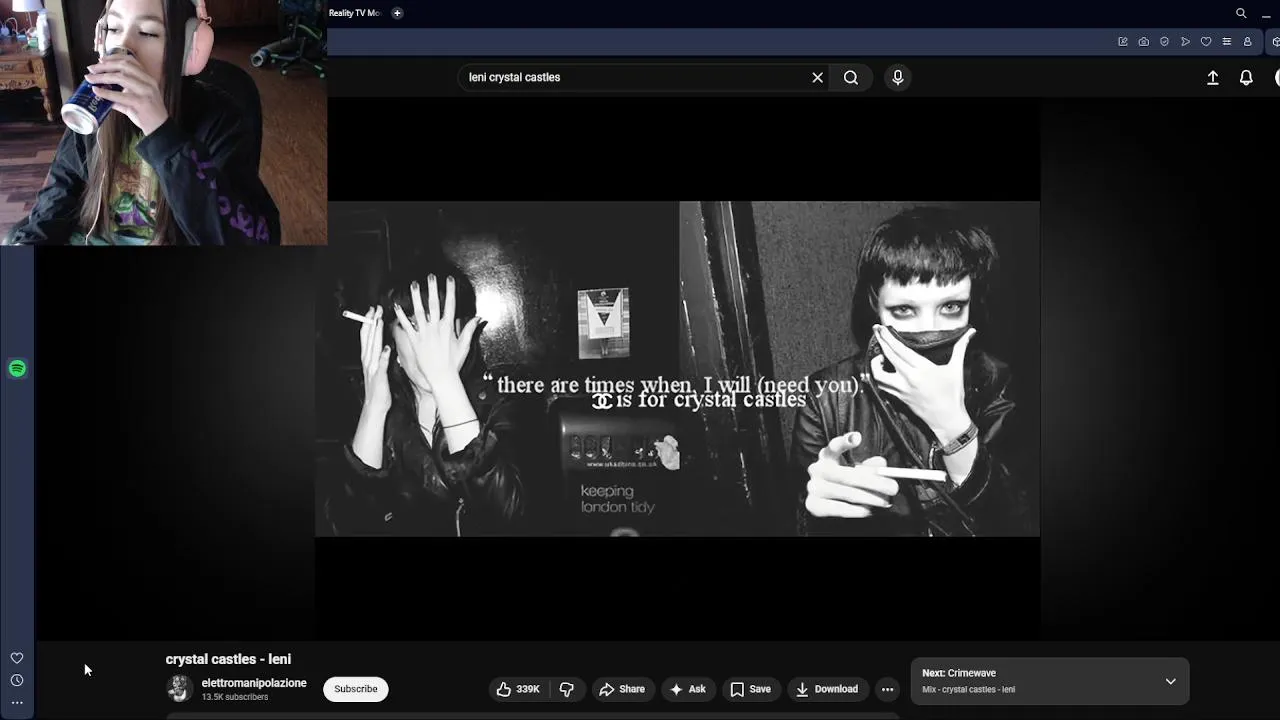Open tab search magnifier in title bar
Screen dimensions: 1280x720
tap(1241, 13)
